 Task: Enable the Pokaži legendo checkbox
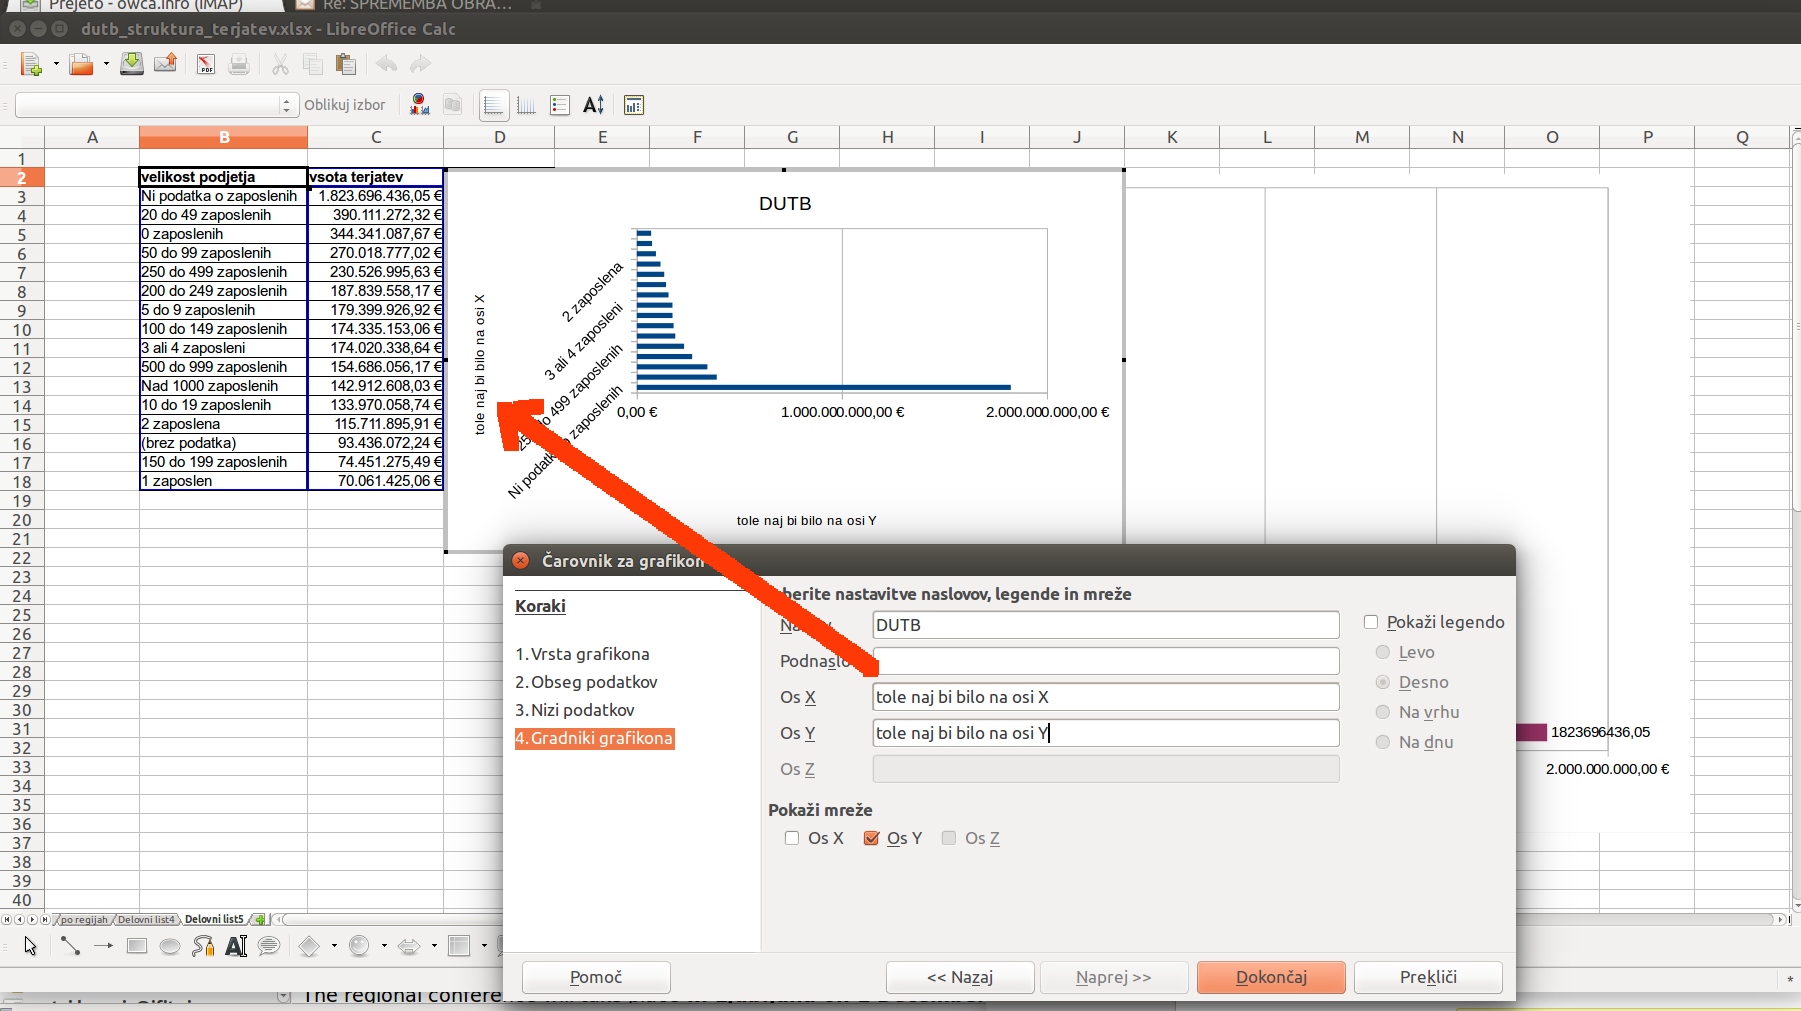click(1371, 622)
